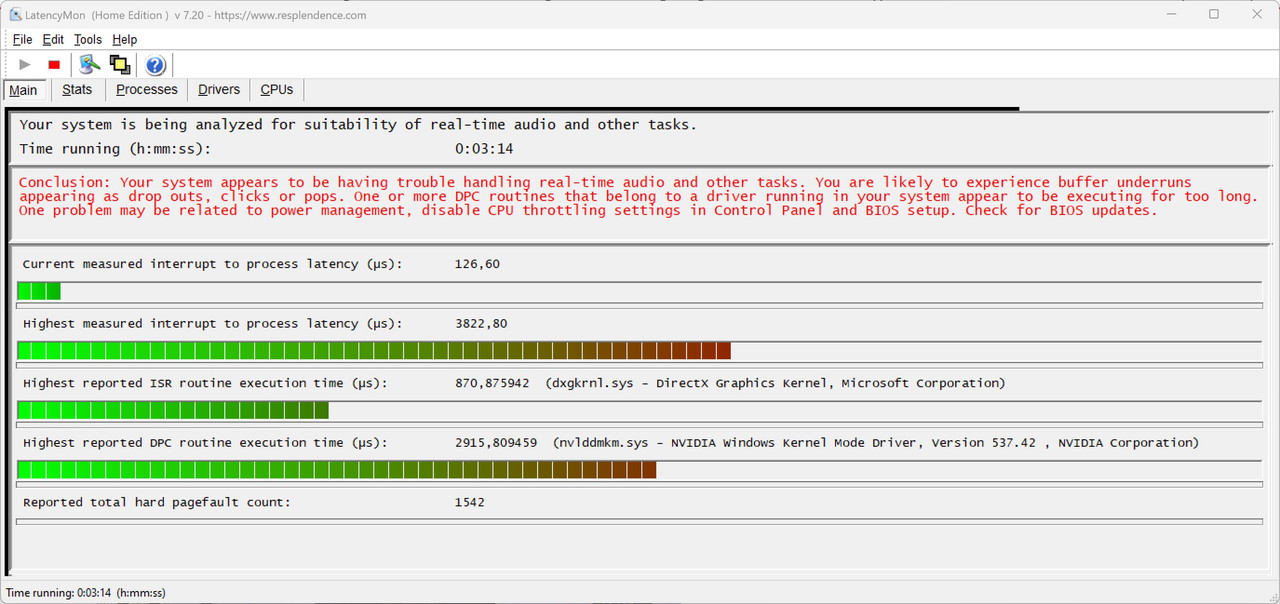This screenshot has width=1280, height=604.
Task: Start monitoring with the play button
Action: tap(25, 65)
